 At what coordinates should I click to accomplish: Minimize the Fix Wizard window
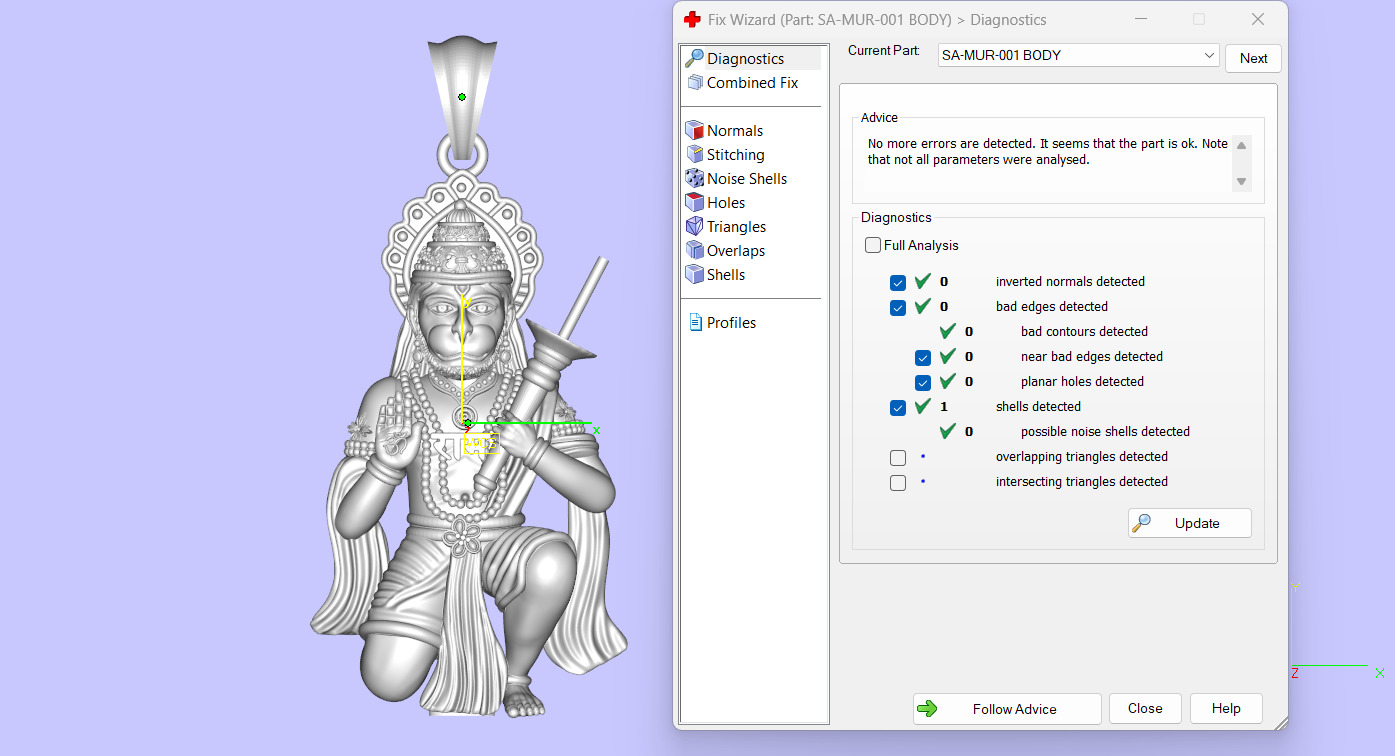point(1139,19)
